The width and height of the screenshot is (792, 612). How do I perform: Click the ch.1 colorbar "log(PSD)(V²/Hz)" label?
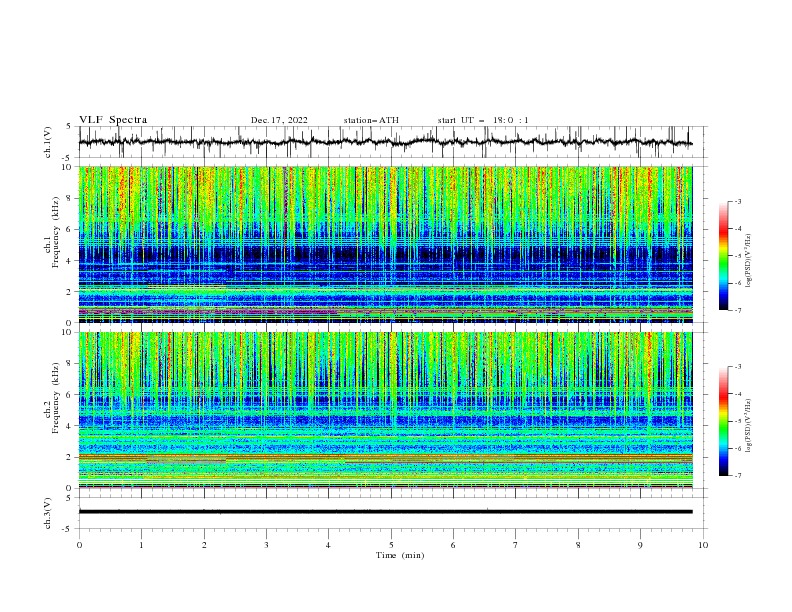(x=749, y=261)
